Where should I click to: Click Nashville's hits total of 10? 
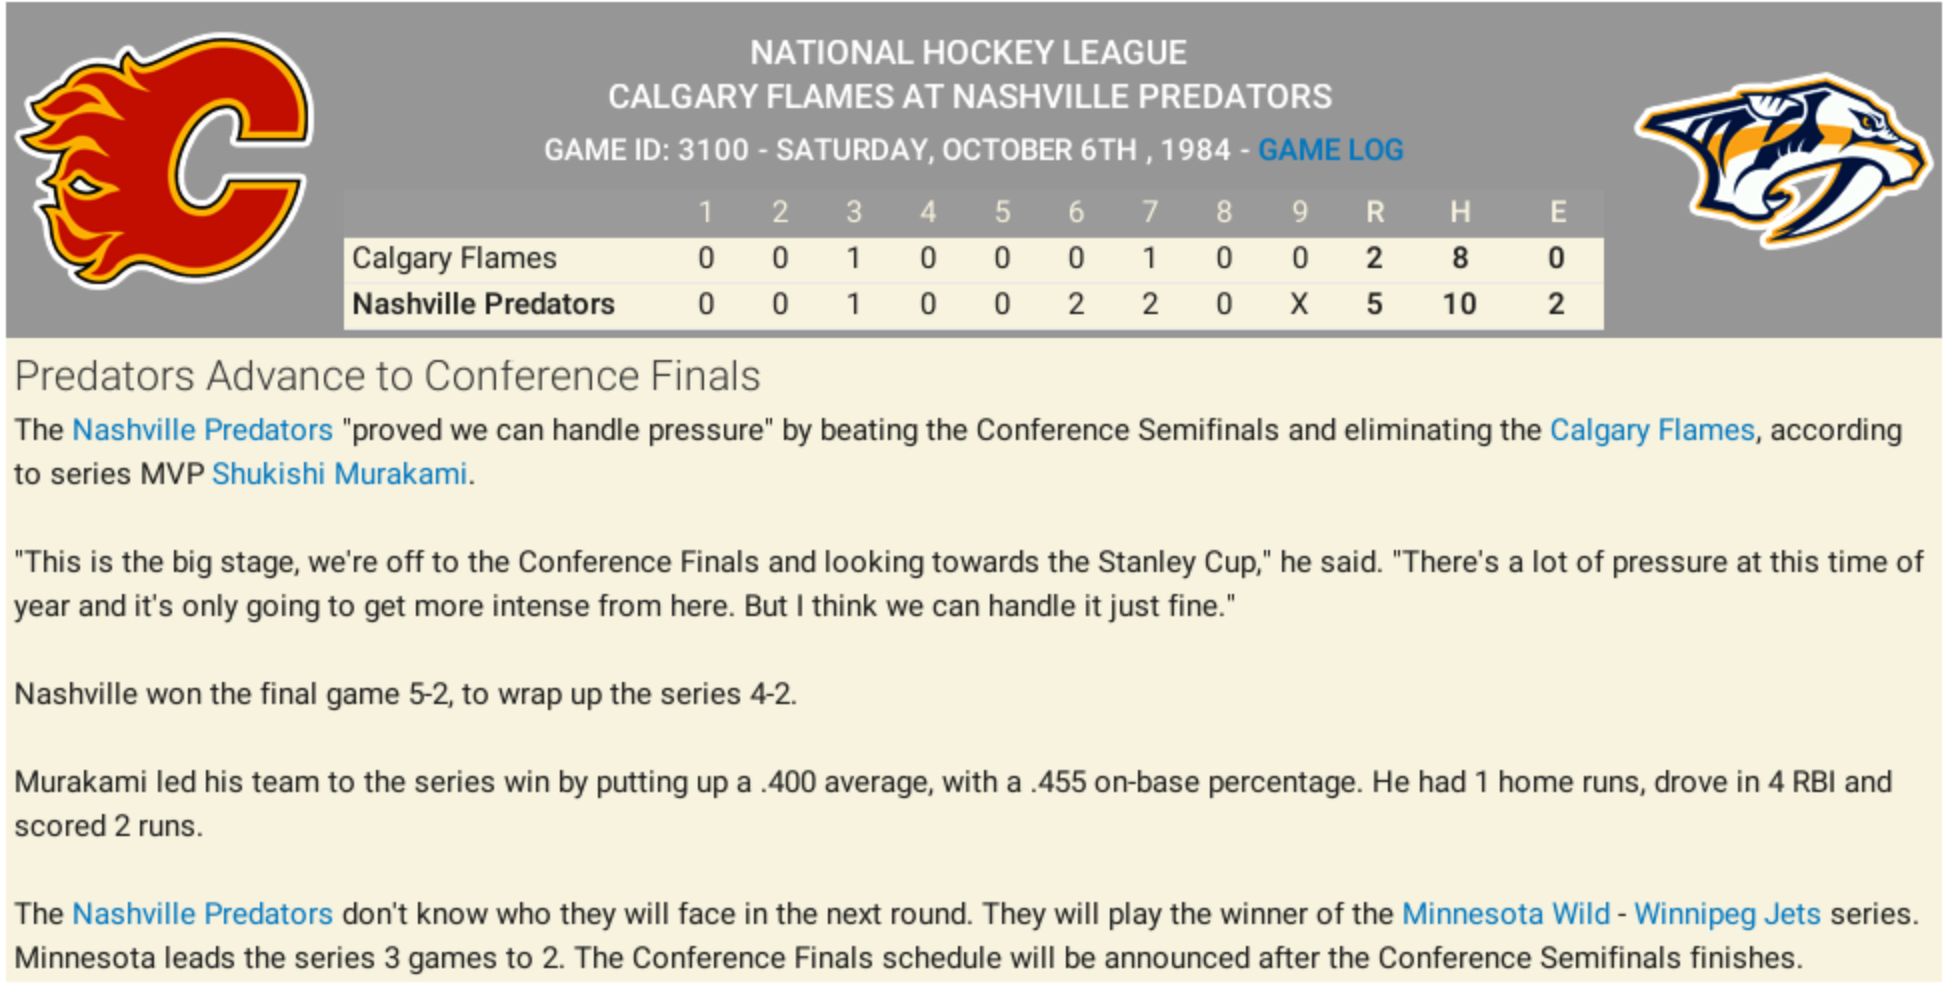pos(1459,304)
